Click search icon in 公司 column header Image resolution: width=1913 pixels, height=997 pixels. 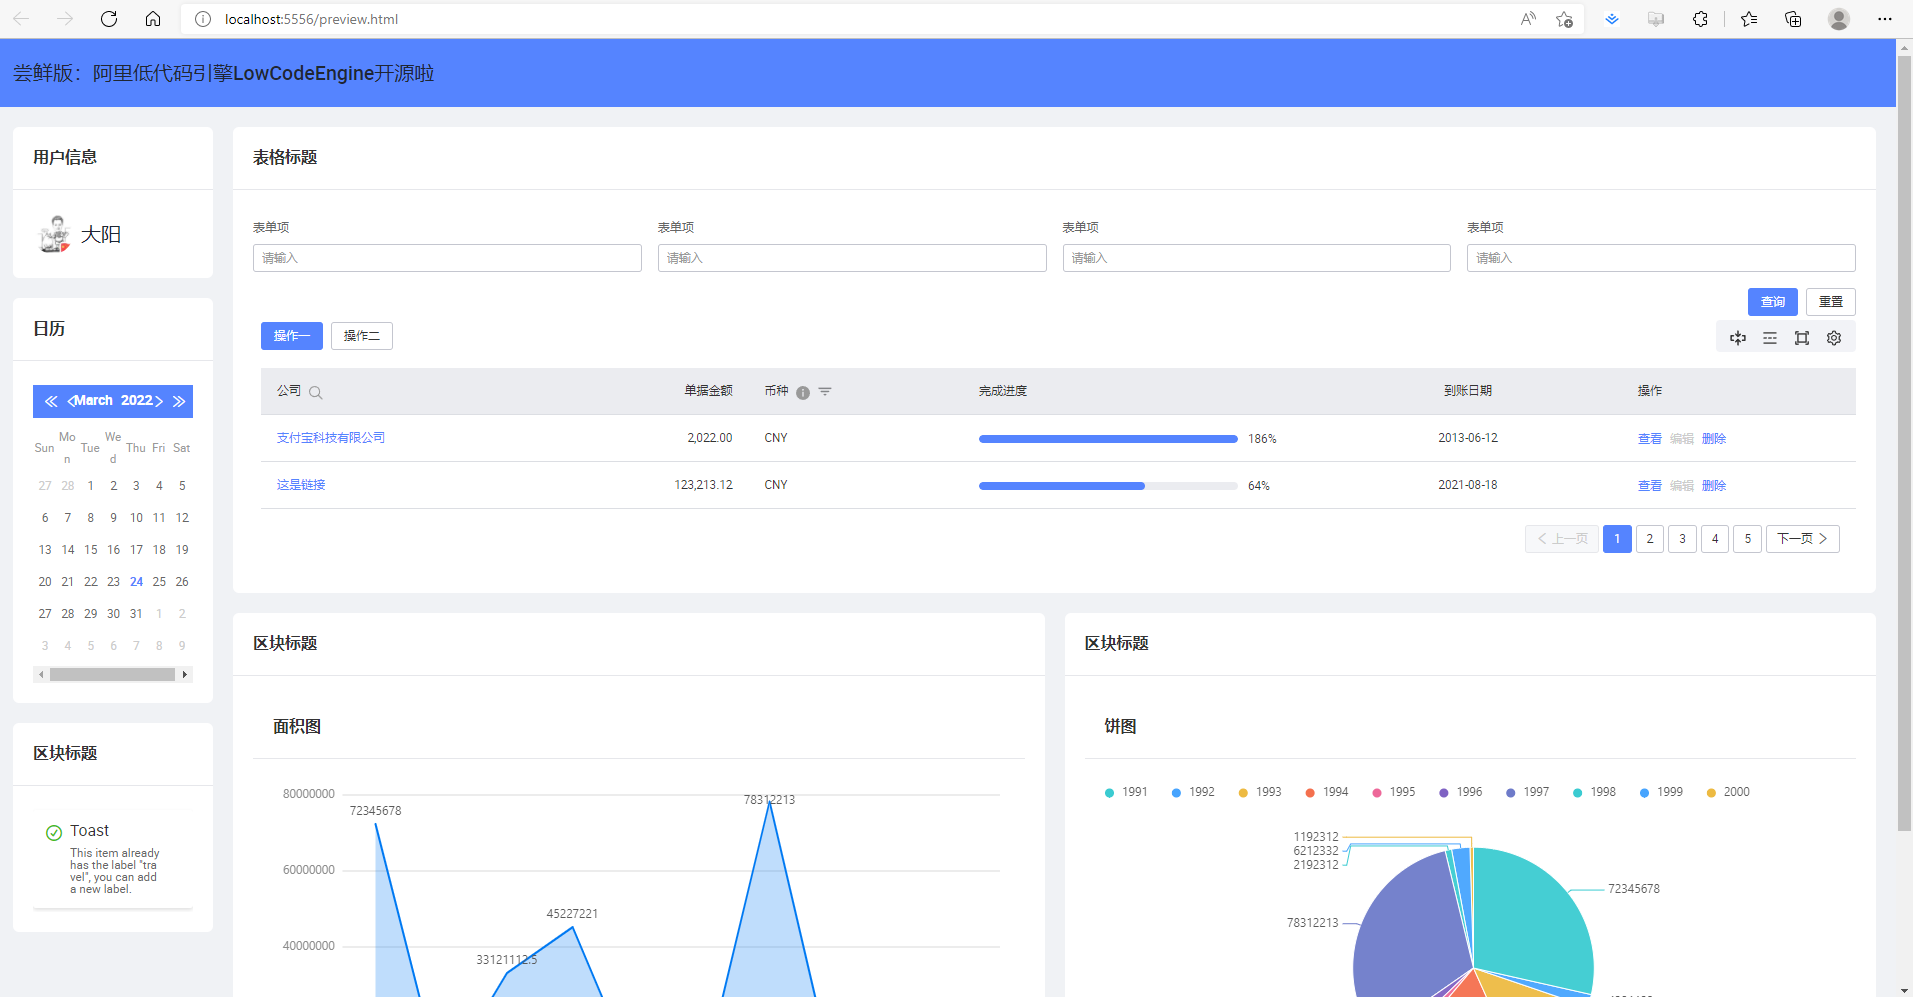click(x=316, y=392)
